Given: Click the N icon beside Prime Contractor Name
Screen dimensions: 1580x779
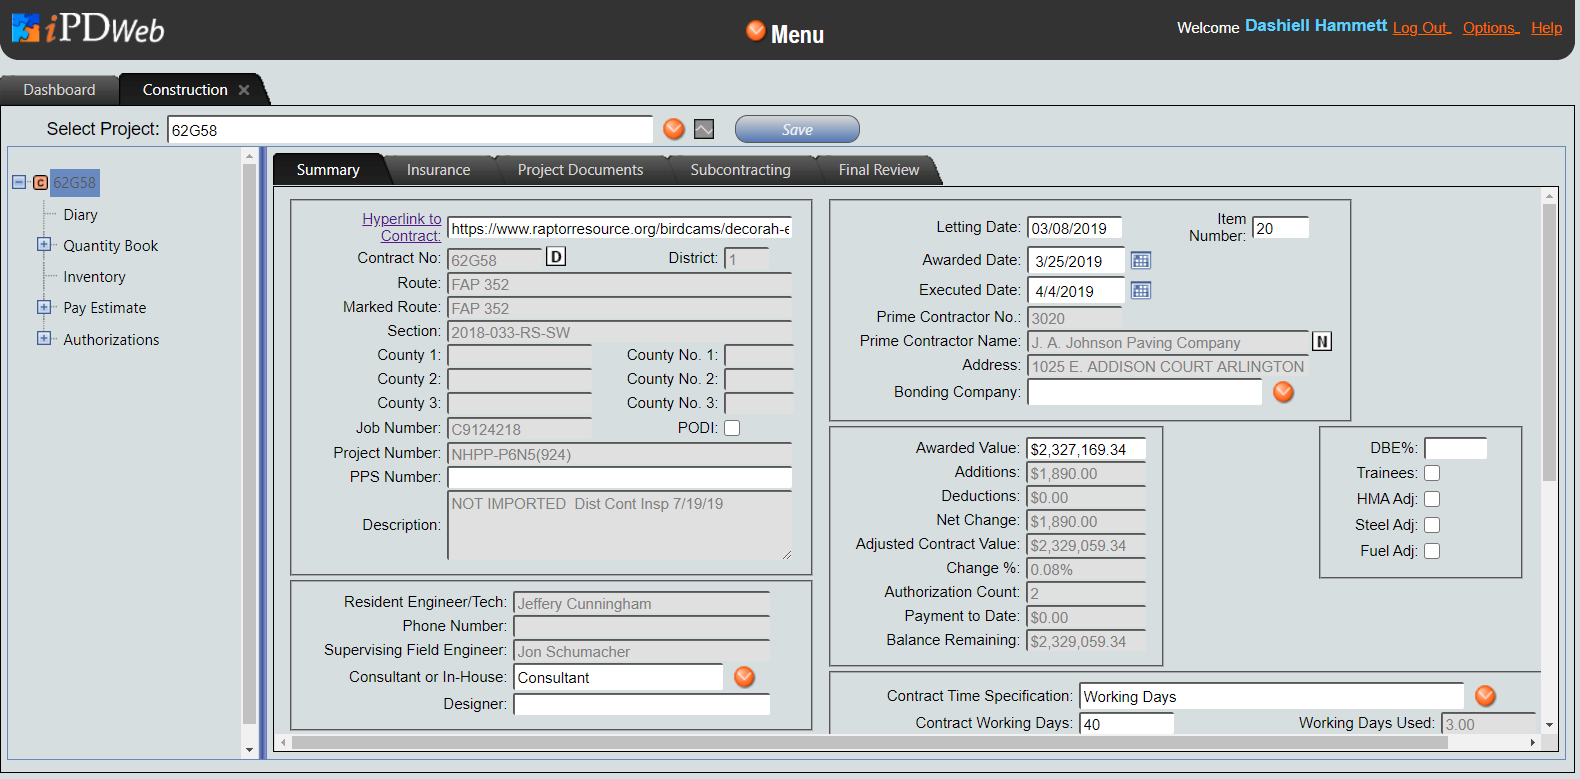Looking at the screenshot, I should tap(1322, 342).
